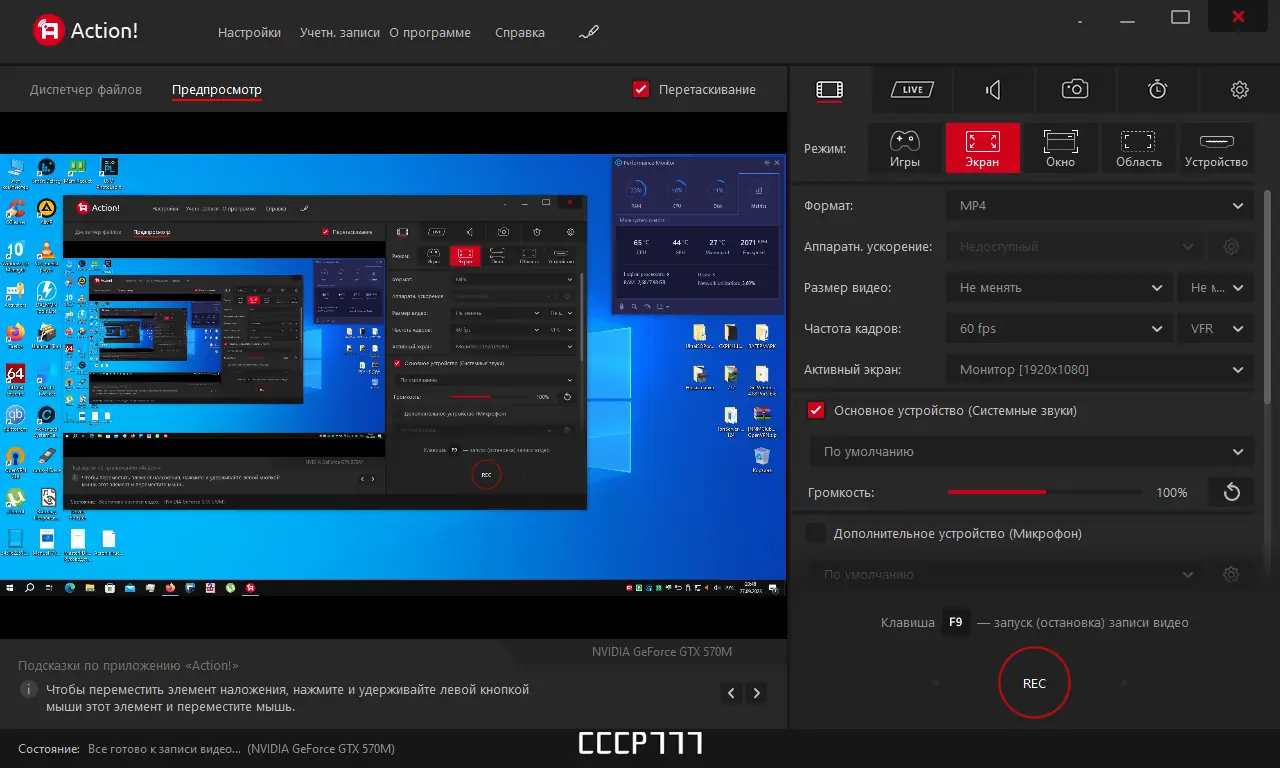Open the video recording tab with the film icon
Screen dimensions: 1280x768
tap(829, 90)
